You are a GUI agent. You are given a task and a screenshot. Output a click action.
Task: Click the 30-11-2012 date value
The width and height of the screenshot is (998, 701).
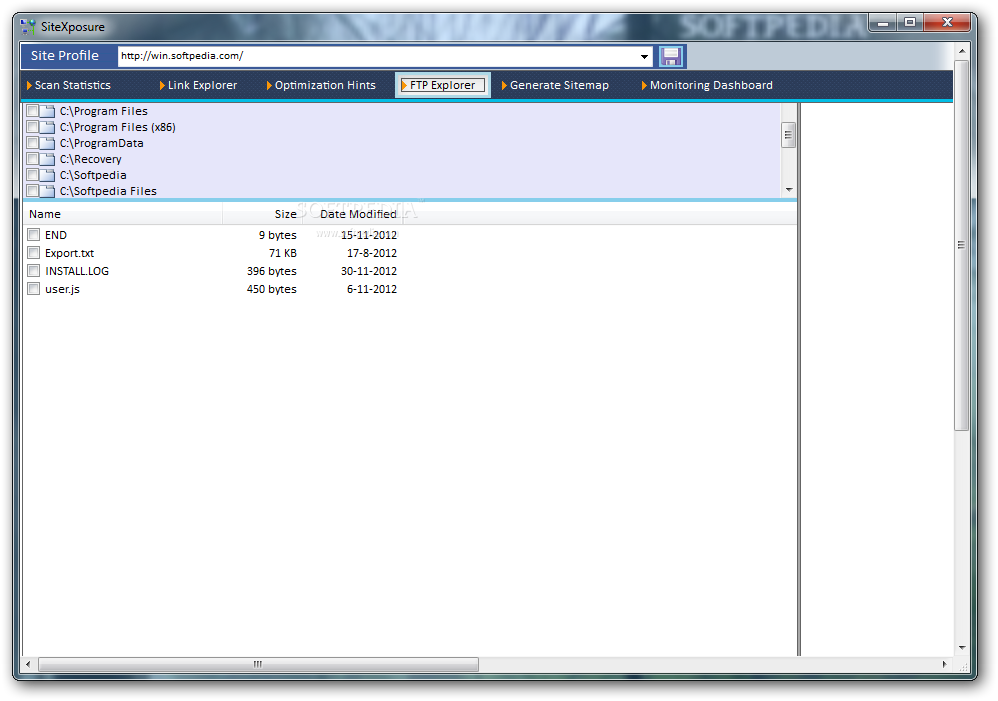tap(369, 271)
